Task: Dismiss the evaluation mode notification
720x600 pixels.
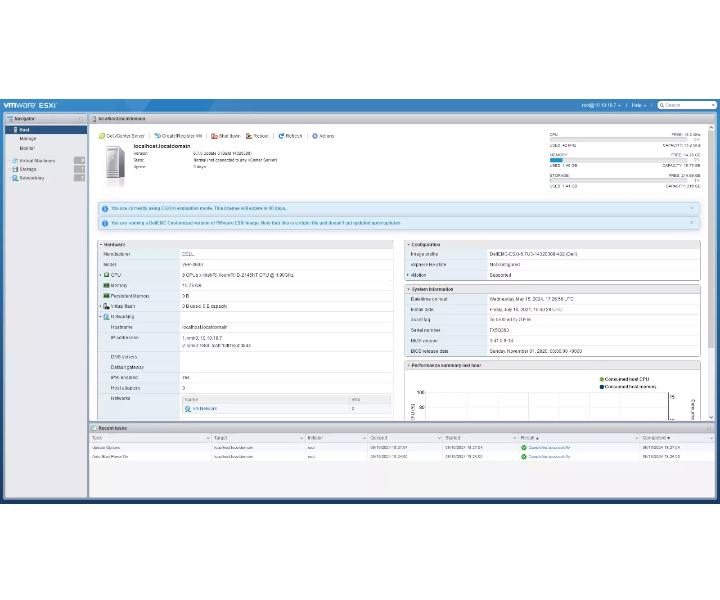Action: (691, 208)
